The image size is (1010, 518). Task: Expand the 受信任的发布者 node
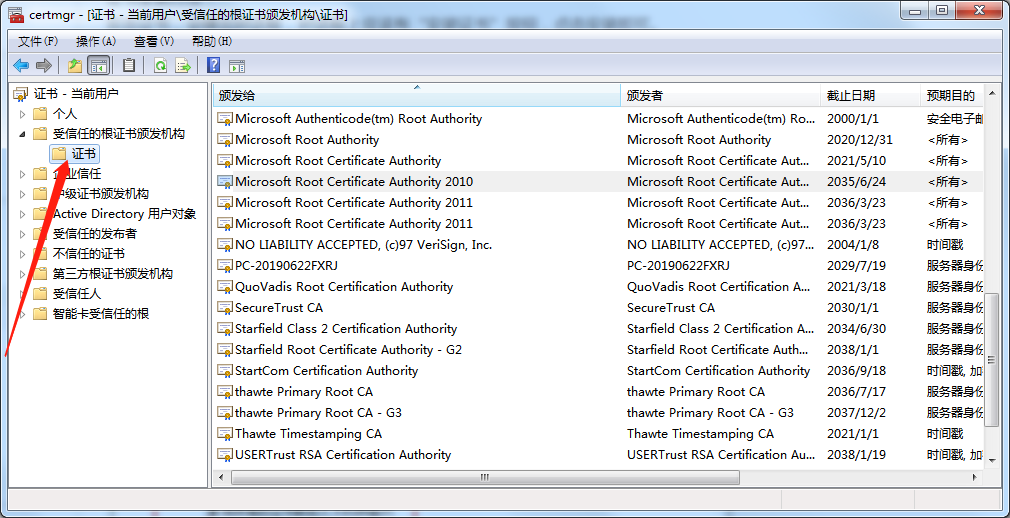(23, 234)
